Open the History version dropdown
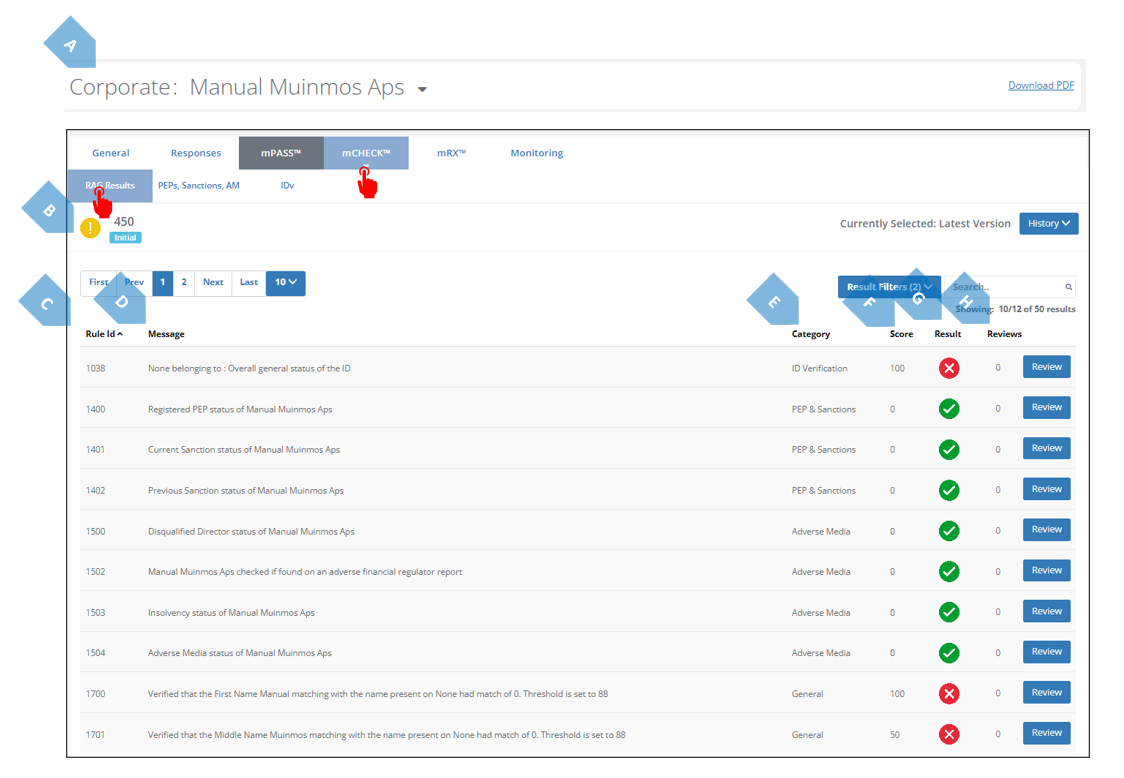The width and height of the screenshot is (1124, 778). (x=1048, y=223)
